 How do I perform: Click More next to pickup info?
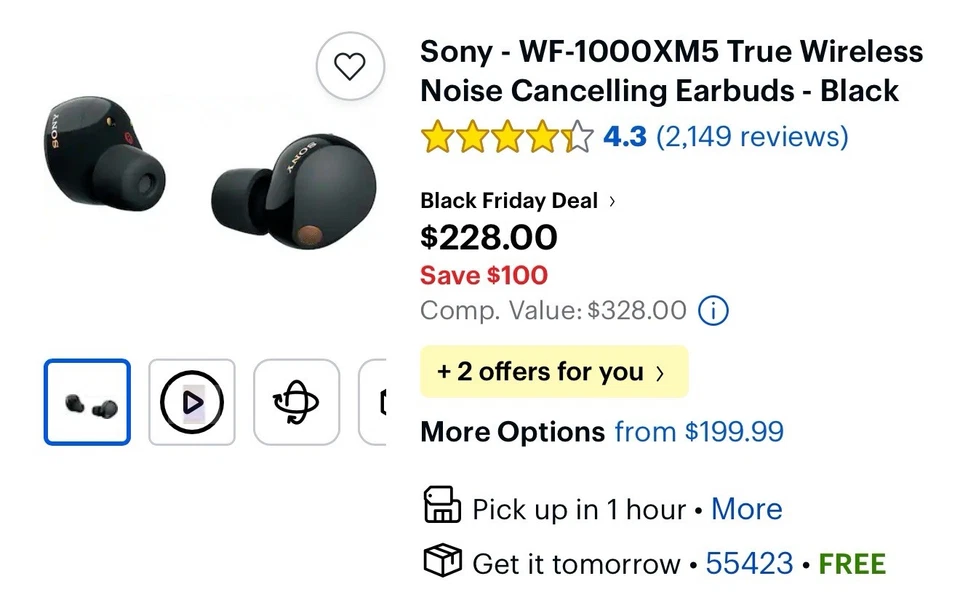point(747,509)
